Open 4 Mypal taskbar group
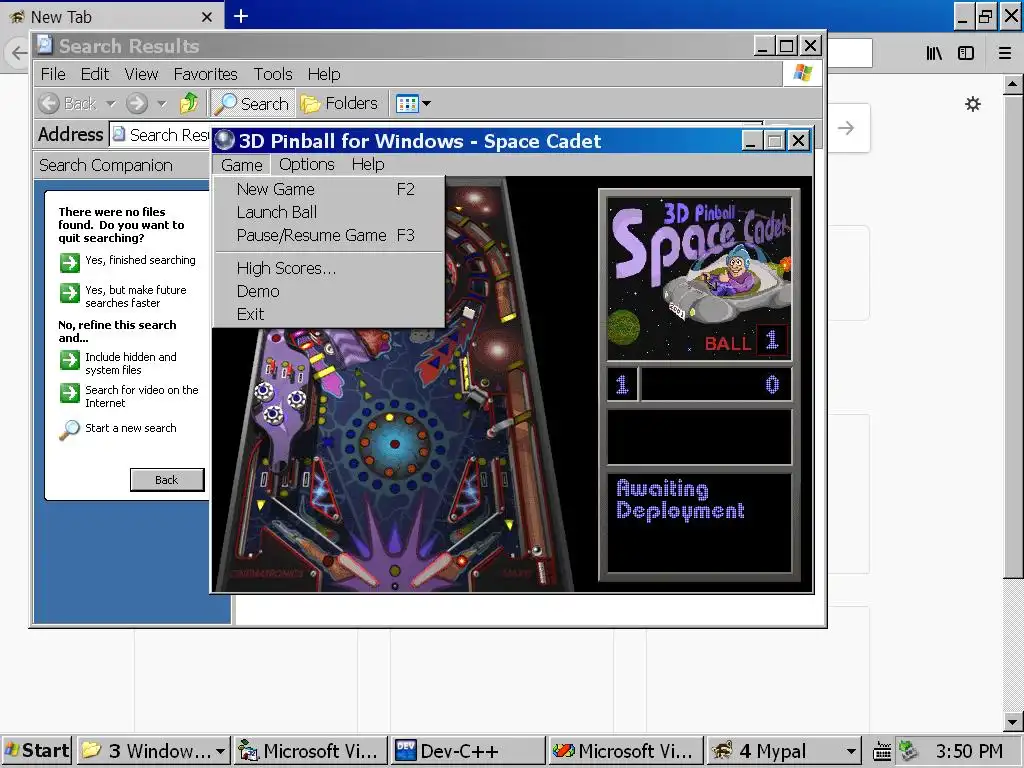 784,751
